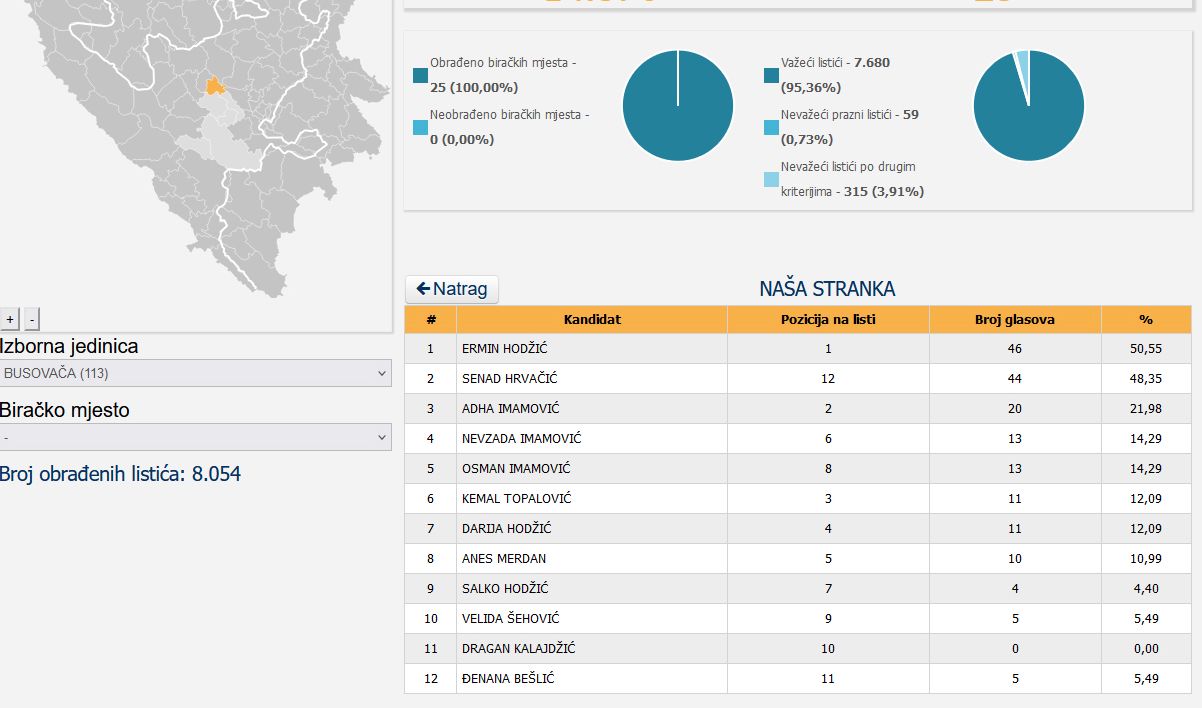The image size is (1202, 708).
Task: Sort by Broj glasova column header
Action: click(1015, 320)
